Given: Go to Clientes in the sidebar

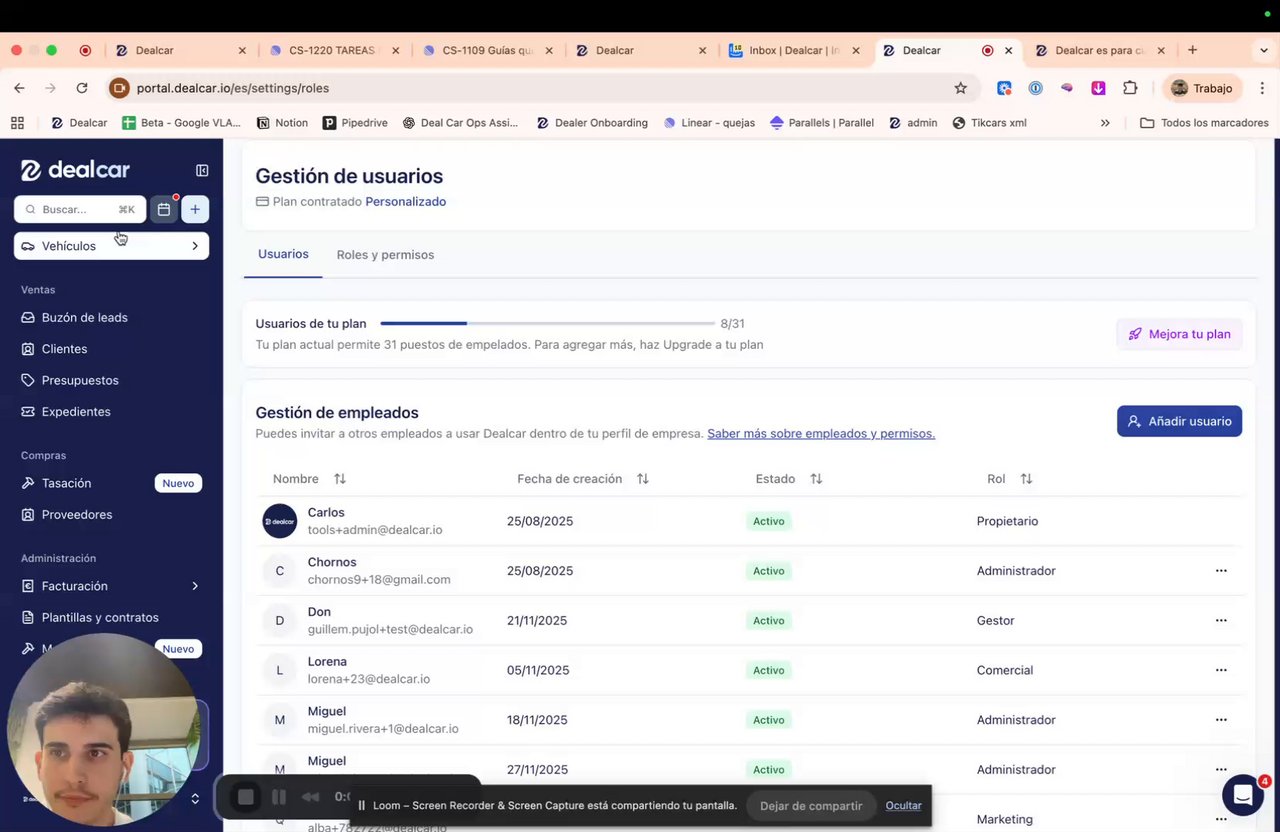Looking at the screenshot, I should tap(64, 349).
